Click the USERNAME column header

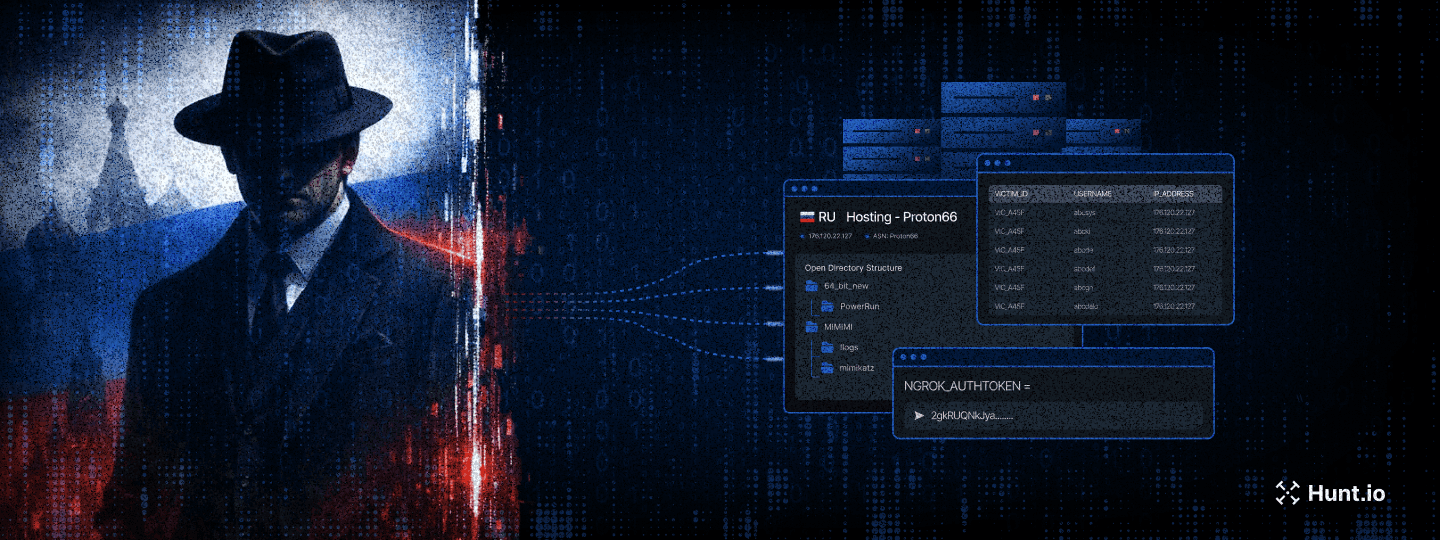click(x=1092, y=193)
